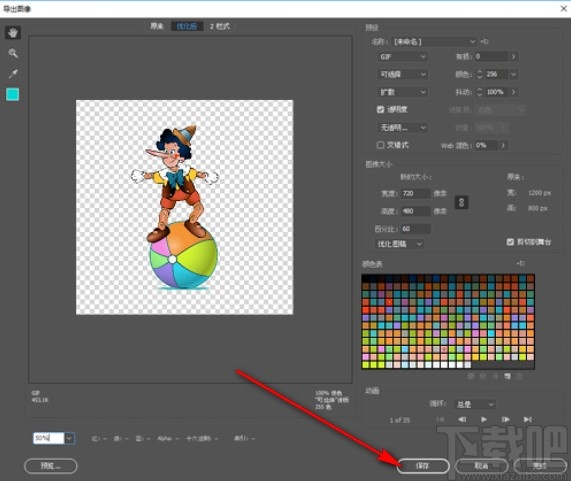Click the lossy (损耗) value field showing 0
The image size is (571, 481).
(x=491, y=56)
